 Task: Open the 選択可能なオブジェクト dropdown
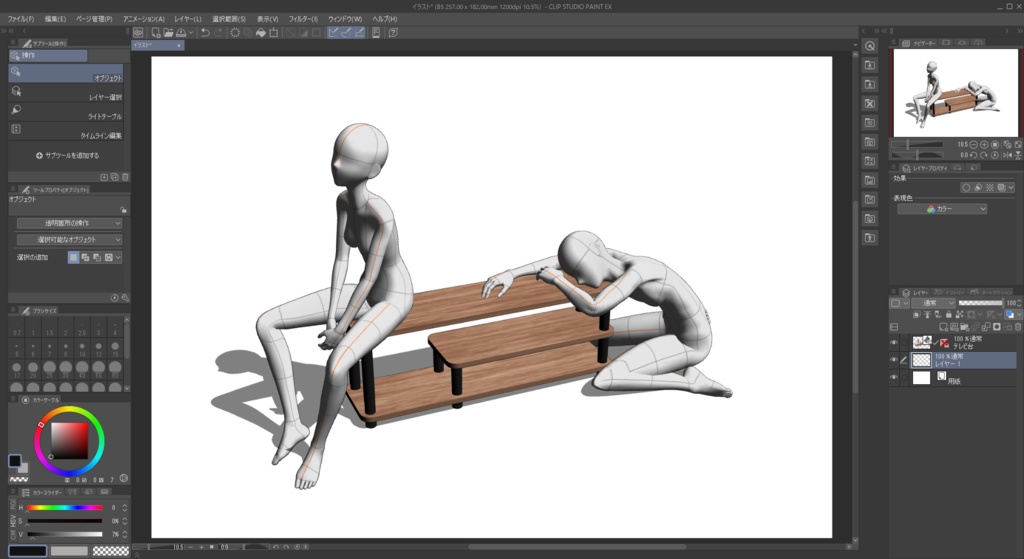pos(69,240)
